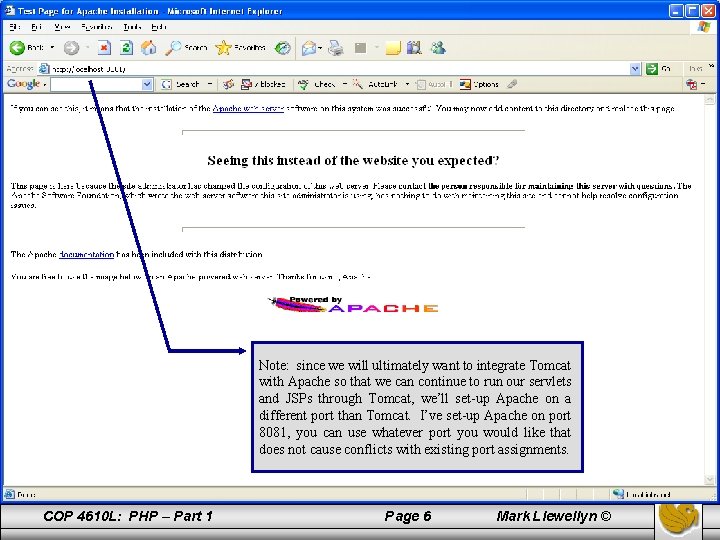Click the 'Page 6' slide footer text
The image size is (720, 540).
coord(408,516)
